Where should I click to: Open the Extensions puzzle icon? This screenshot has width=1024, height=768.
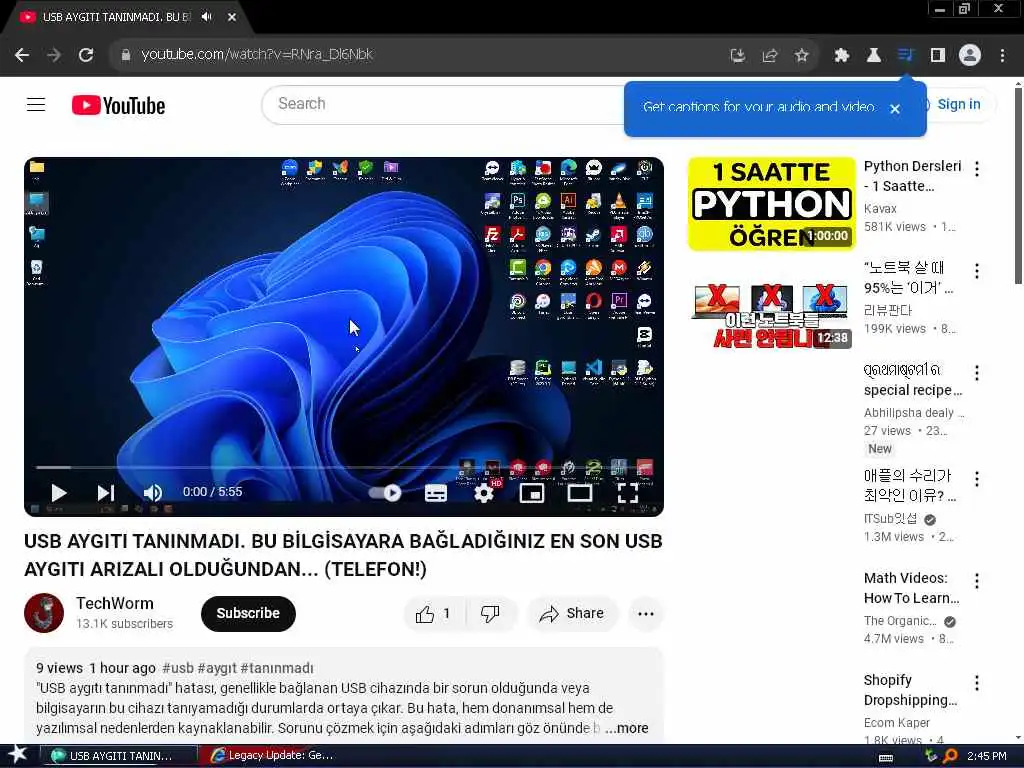[x=841, y=56]
